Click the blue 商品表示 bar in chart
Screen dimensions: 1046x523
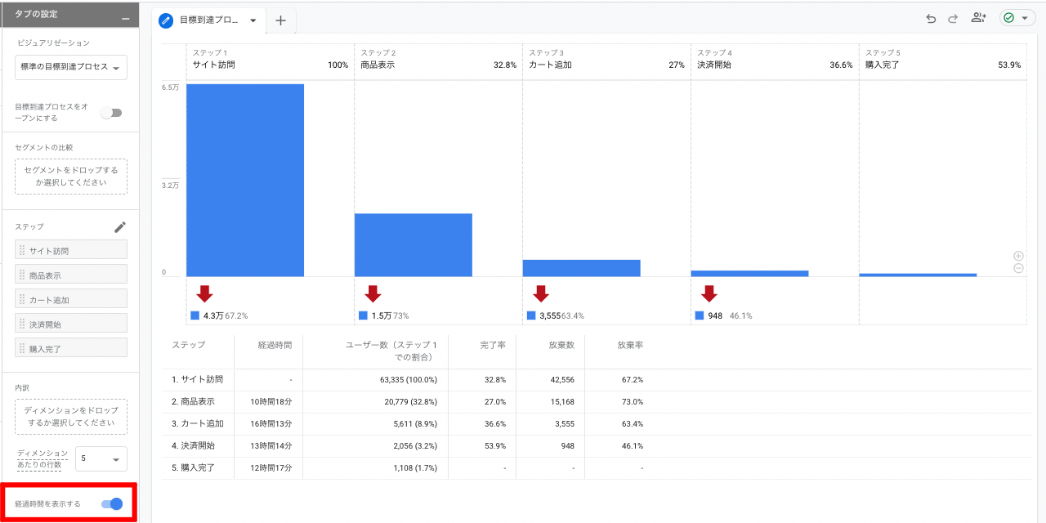pos(414,245)
